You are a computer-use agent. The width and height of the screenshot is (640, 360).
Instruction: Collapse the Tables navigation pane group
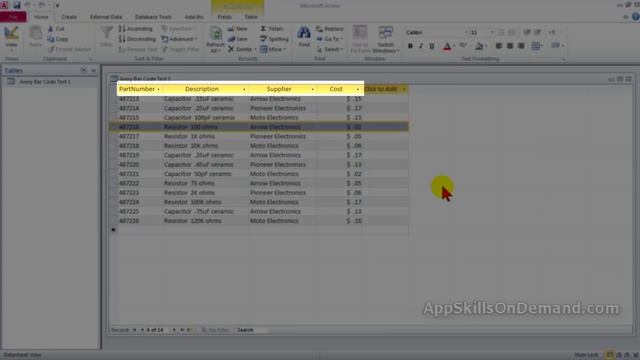pos(93,71)
